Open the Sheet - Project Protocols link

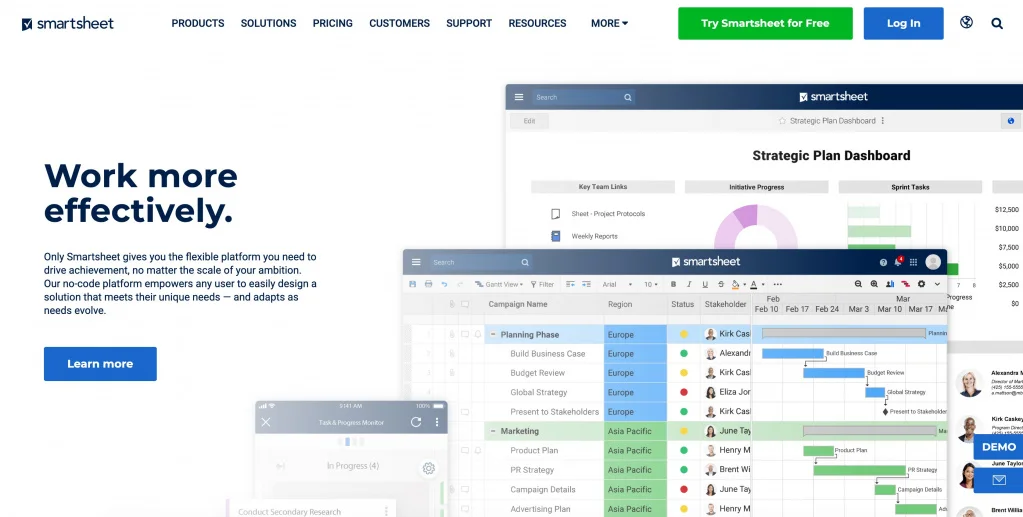[x=608, y=214]
